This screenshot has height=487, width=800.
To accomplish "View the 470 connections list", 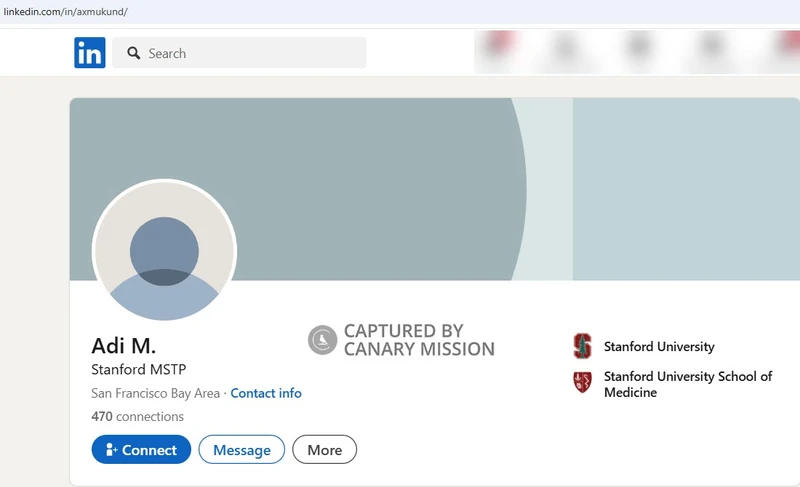I will pos(138,417).
